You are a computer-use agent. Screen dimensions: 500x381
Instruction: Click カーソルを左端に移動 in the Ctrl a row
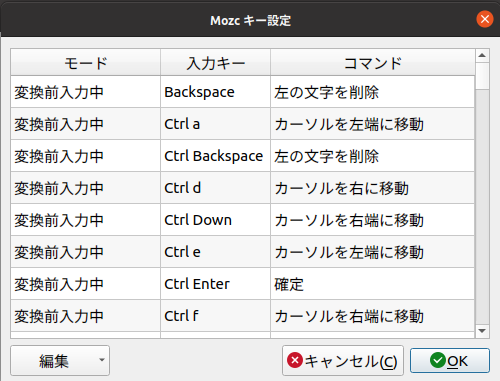(372, 124)
